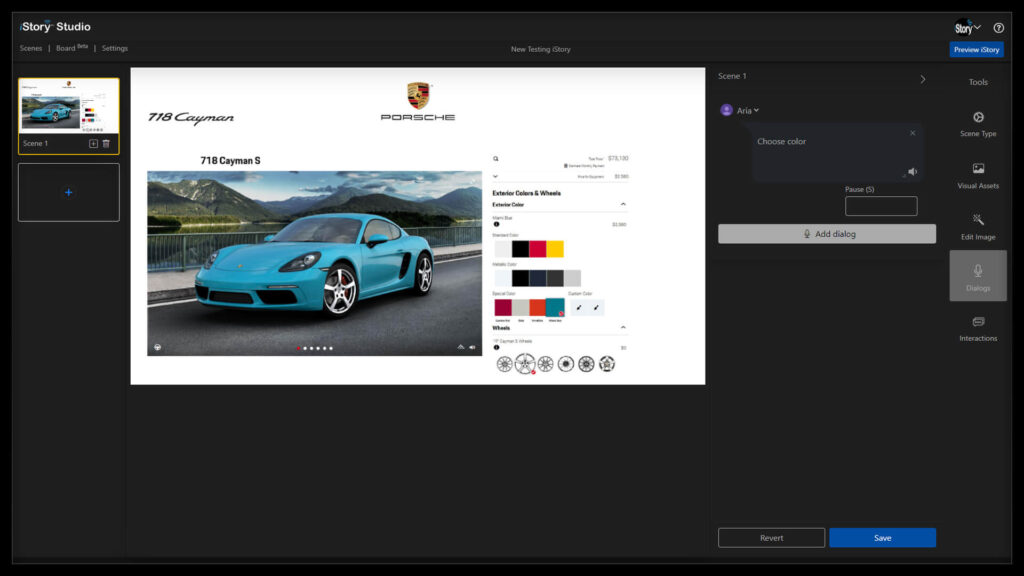Pick the crimson special color swatch
Viewport: 1024px width, 576px height.
pos(503,308)
